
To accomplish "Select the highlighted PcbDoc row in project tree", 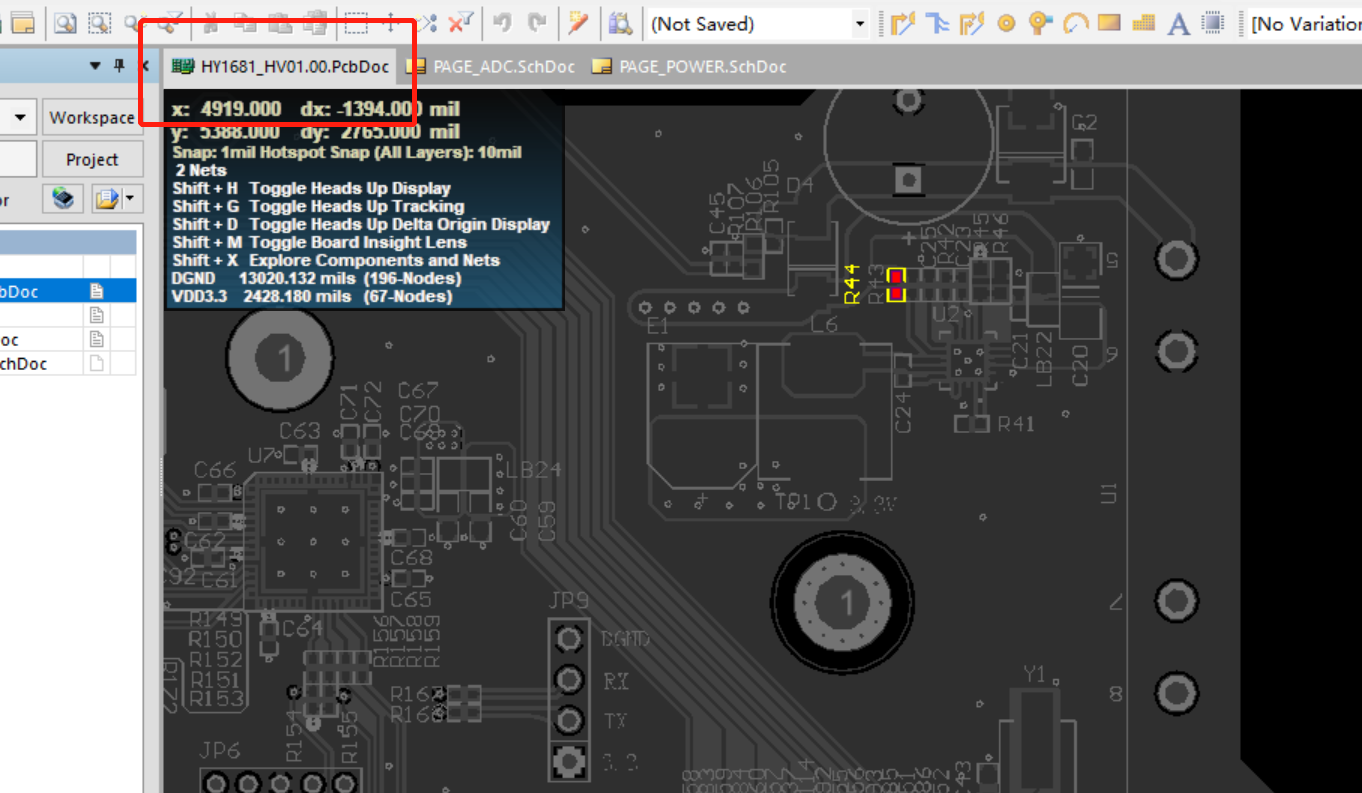I will pyautogui.click(x=68, y=291).
